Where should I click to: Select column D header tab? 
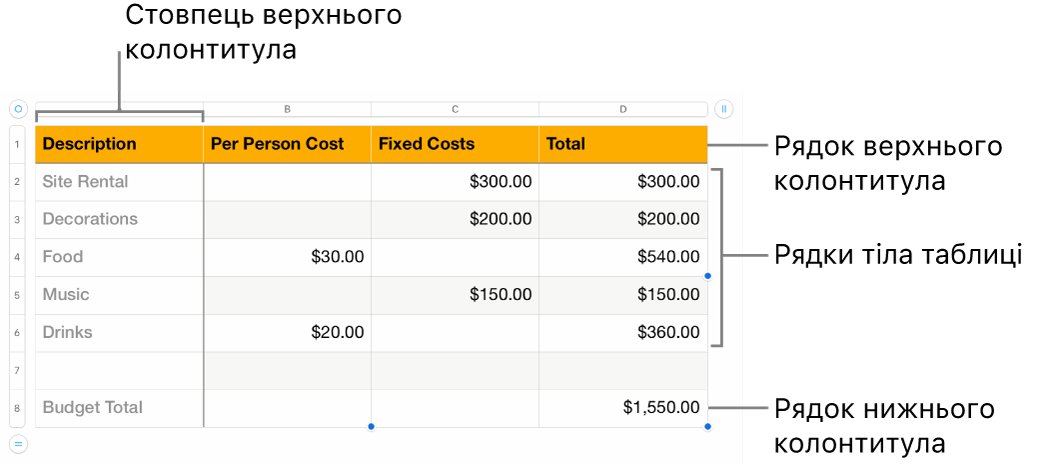(623, 108)
